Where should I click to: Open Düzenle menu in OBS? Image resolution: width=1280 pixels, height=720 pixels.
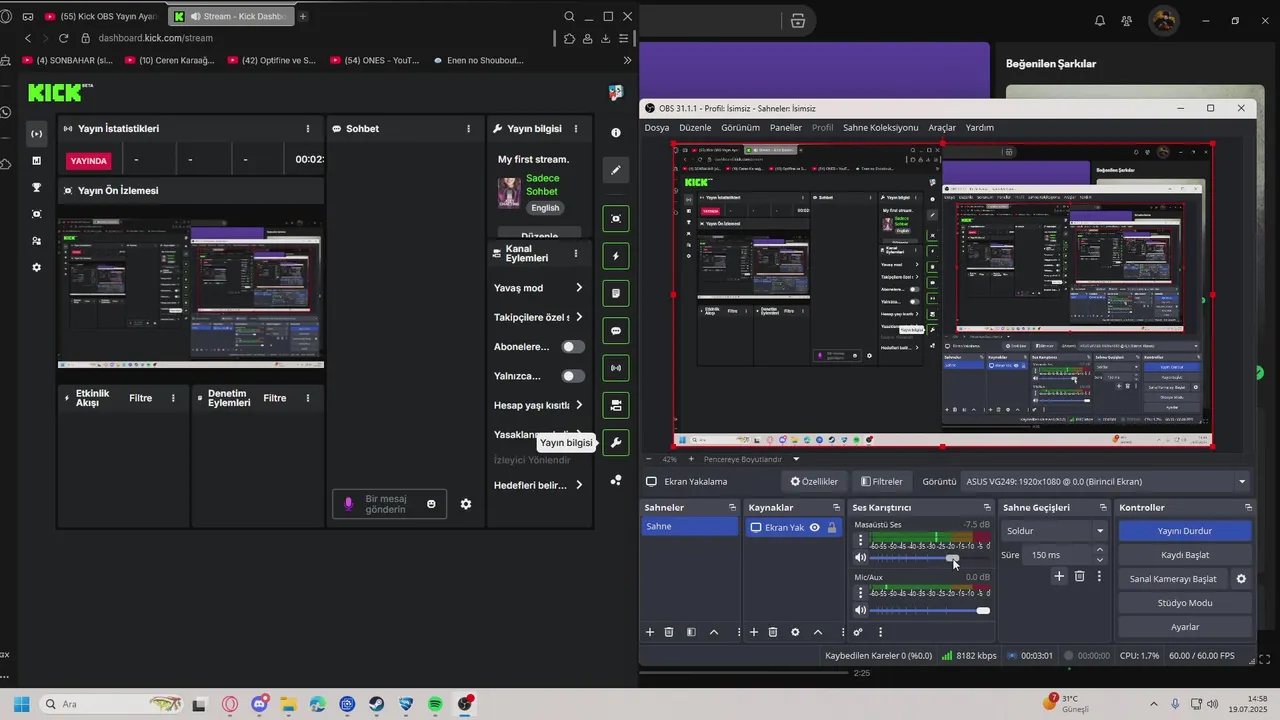695,128
